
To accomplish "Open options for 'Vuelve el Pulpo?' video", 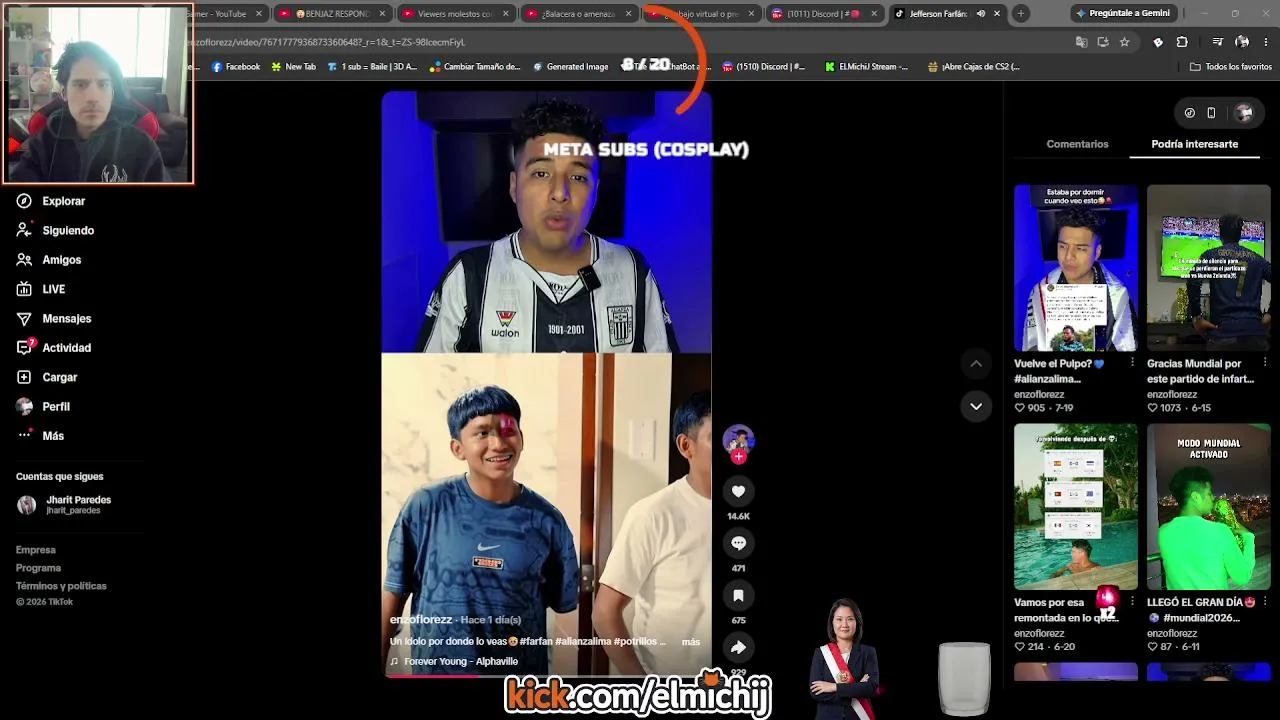I will [x=1132, y=362].
